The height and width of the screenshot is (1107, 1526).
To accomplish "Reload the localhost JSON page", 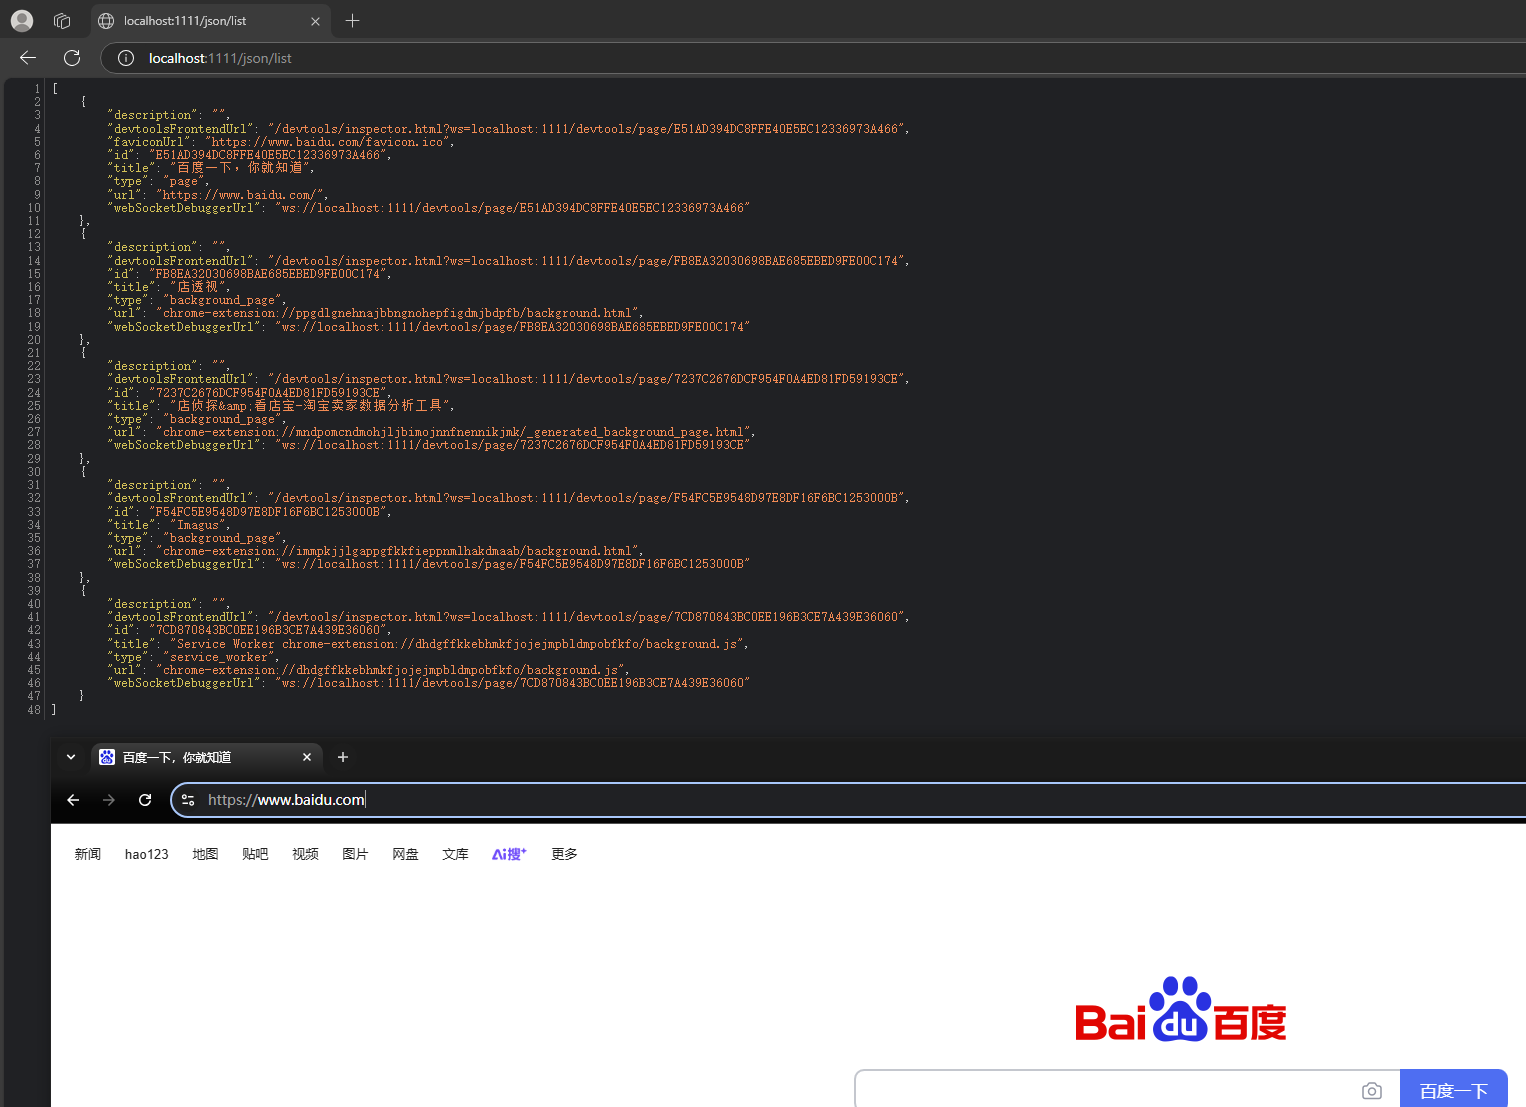I will click(71, 58).
